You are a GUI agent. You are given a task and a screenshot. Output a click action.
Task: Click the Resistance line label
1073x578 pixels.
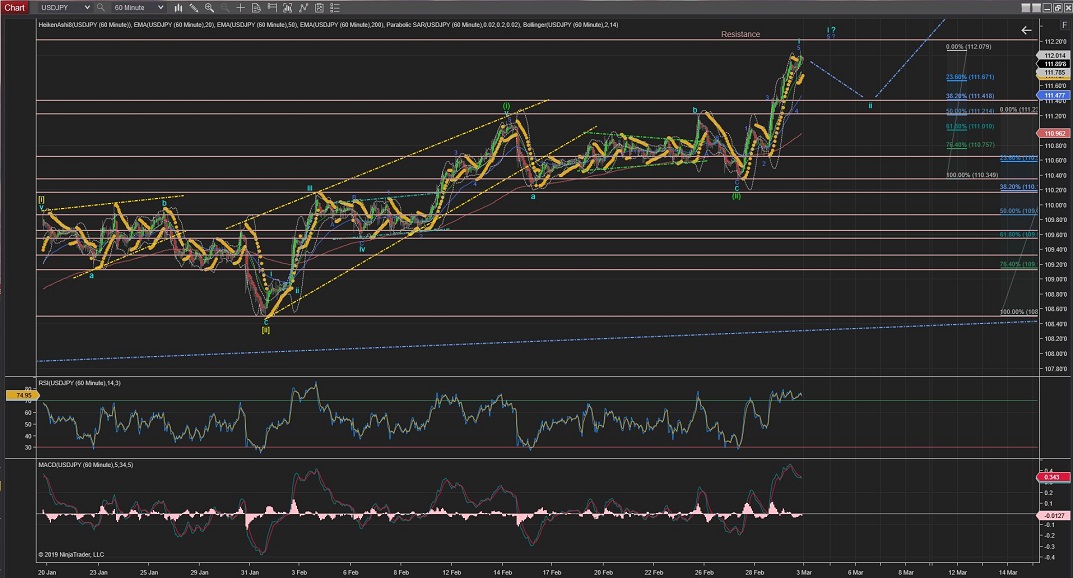pyautogui.click(x=741, y=34)
